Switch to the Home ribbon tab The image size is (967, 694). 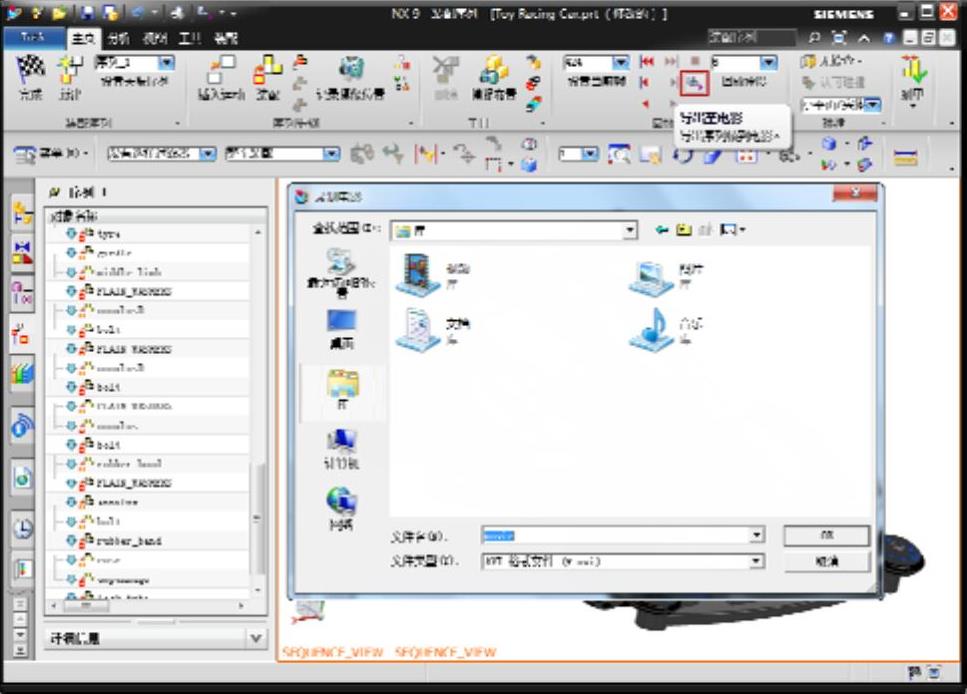pos(82,38)
